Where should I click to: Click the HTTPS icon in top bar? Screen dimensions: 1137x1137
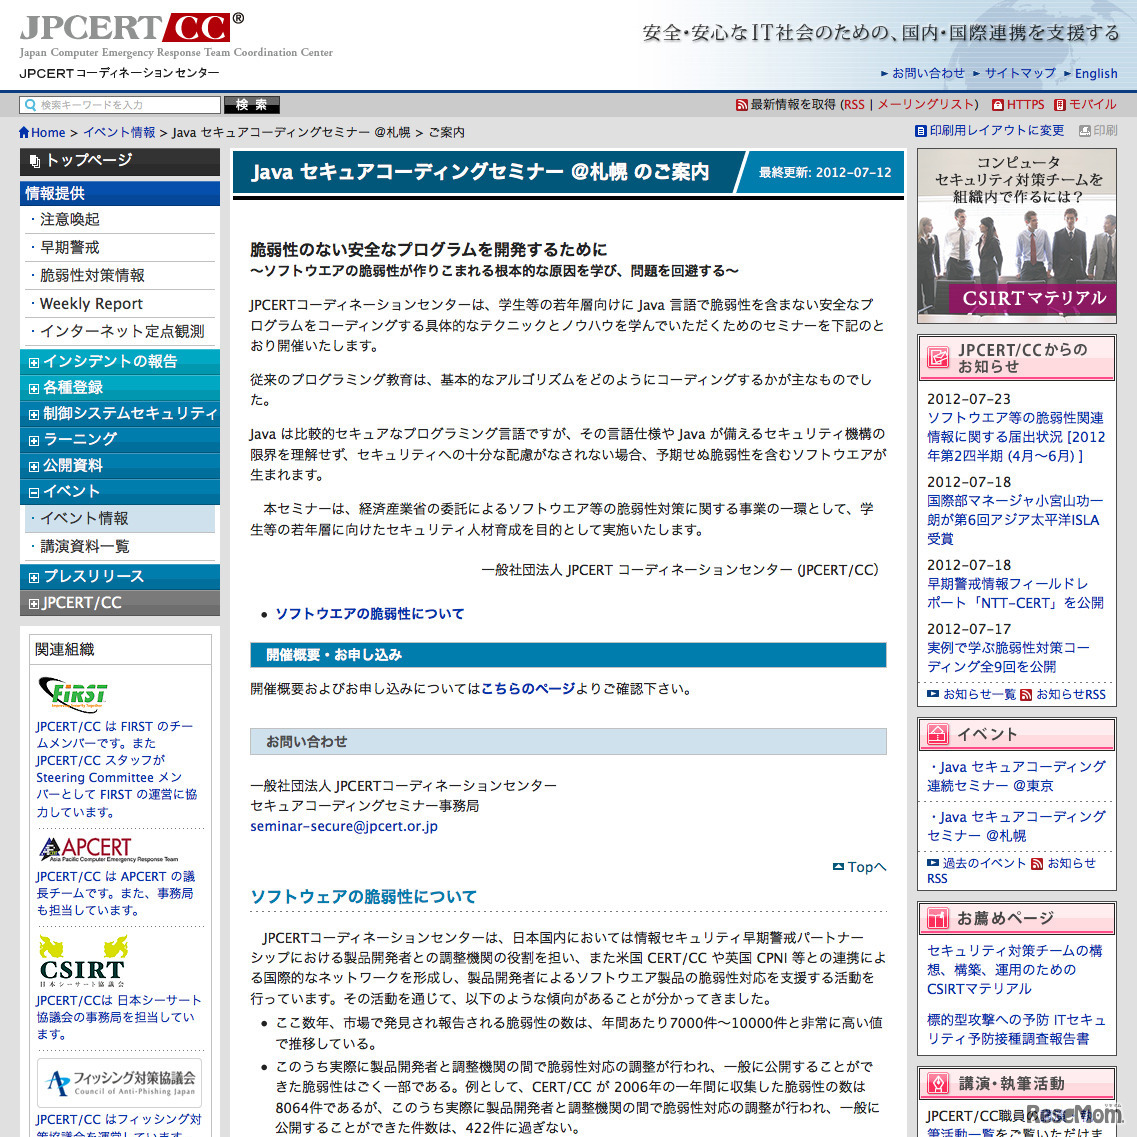coord(998,105)
